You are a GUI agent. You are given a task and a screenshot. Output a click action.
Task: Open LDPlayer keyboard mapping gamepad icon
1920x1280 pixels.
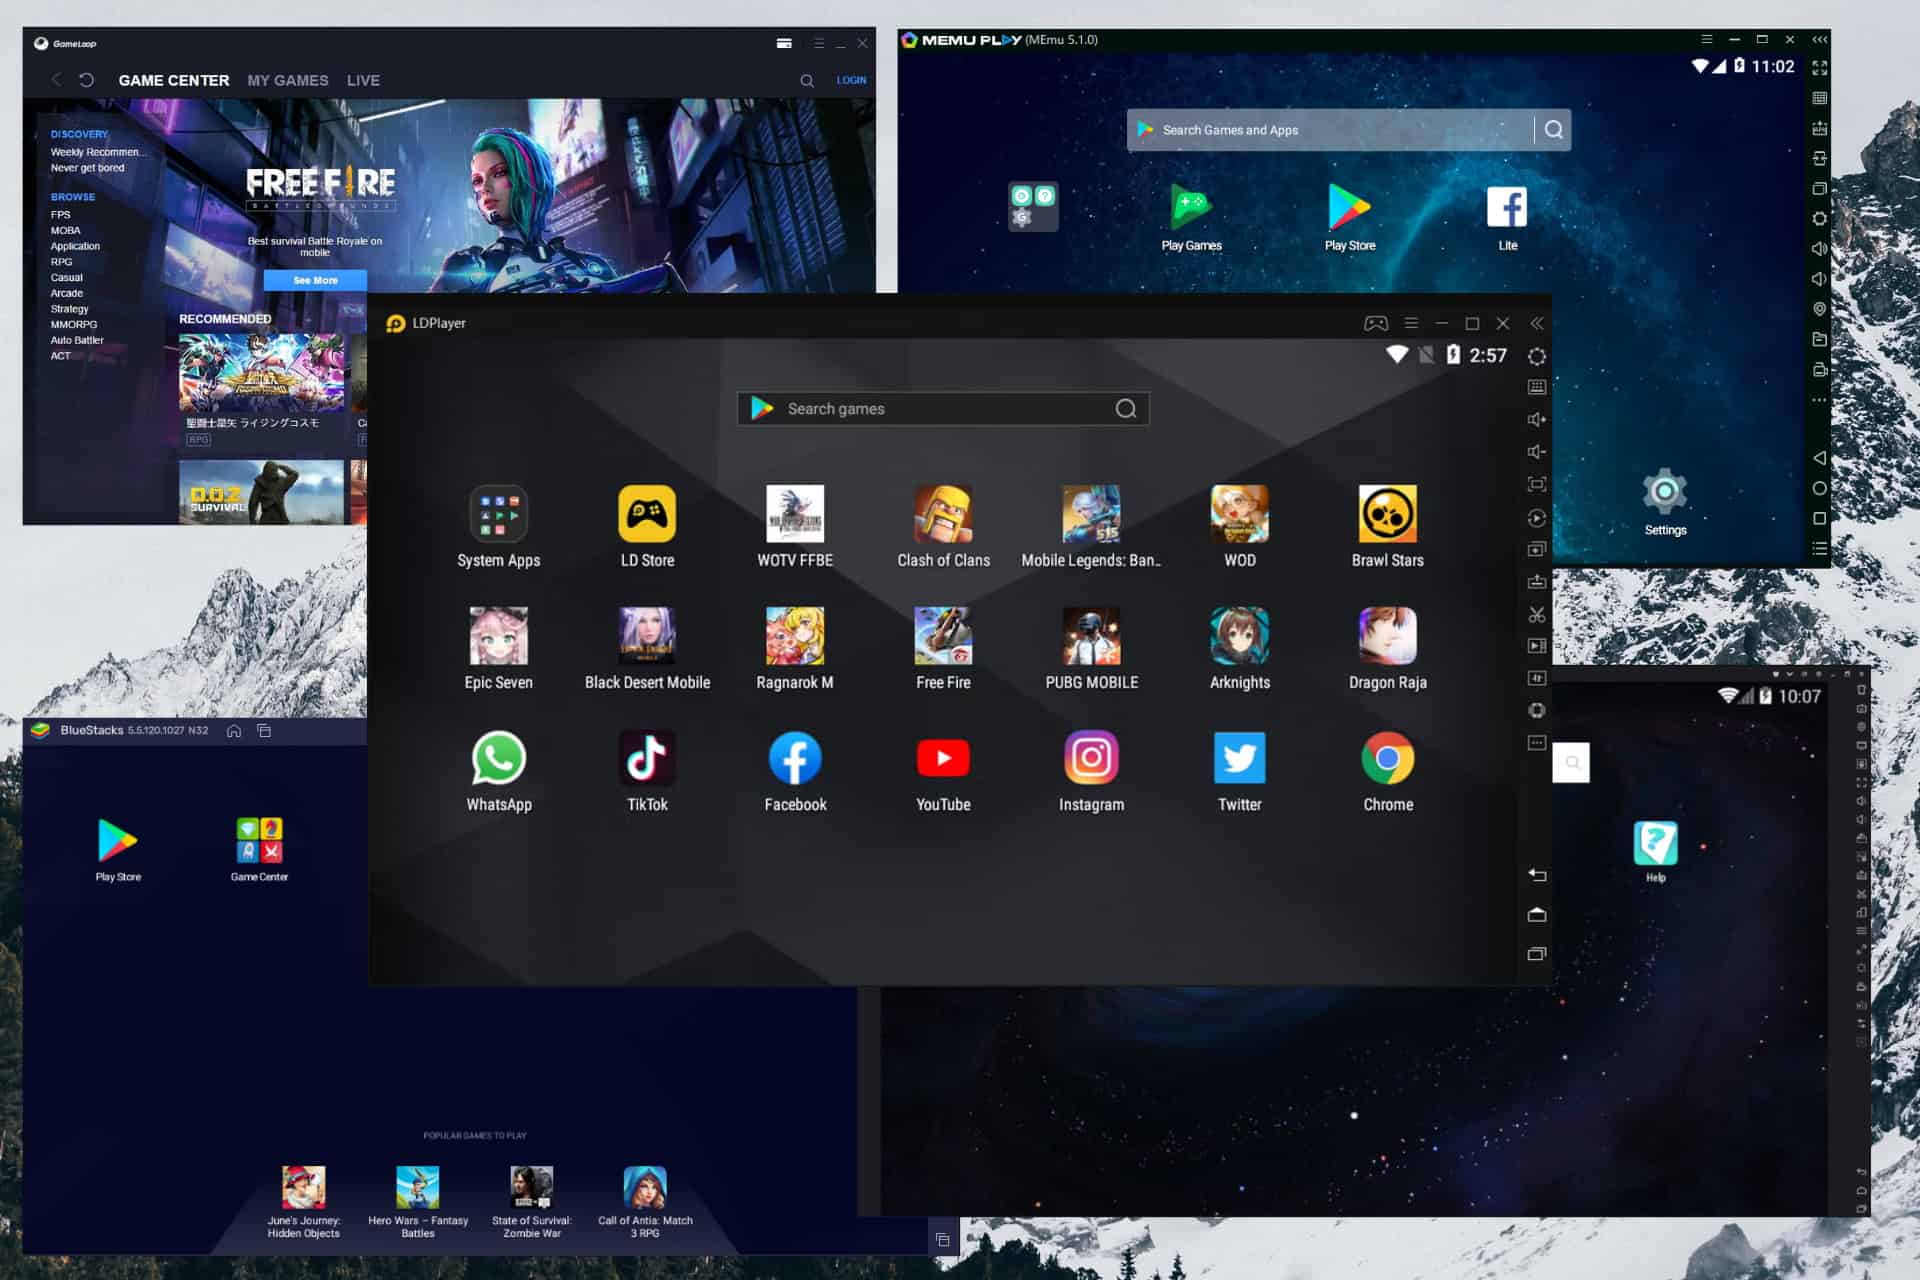point(1376,323)
